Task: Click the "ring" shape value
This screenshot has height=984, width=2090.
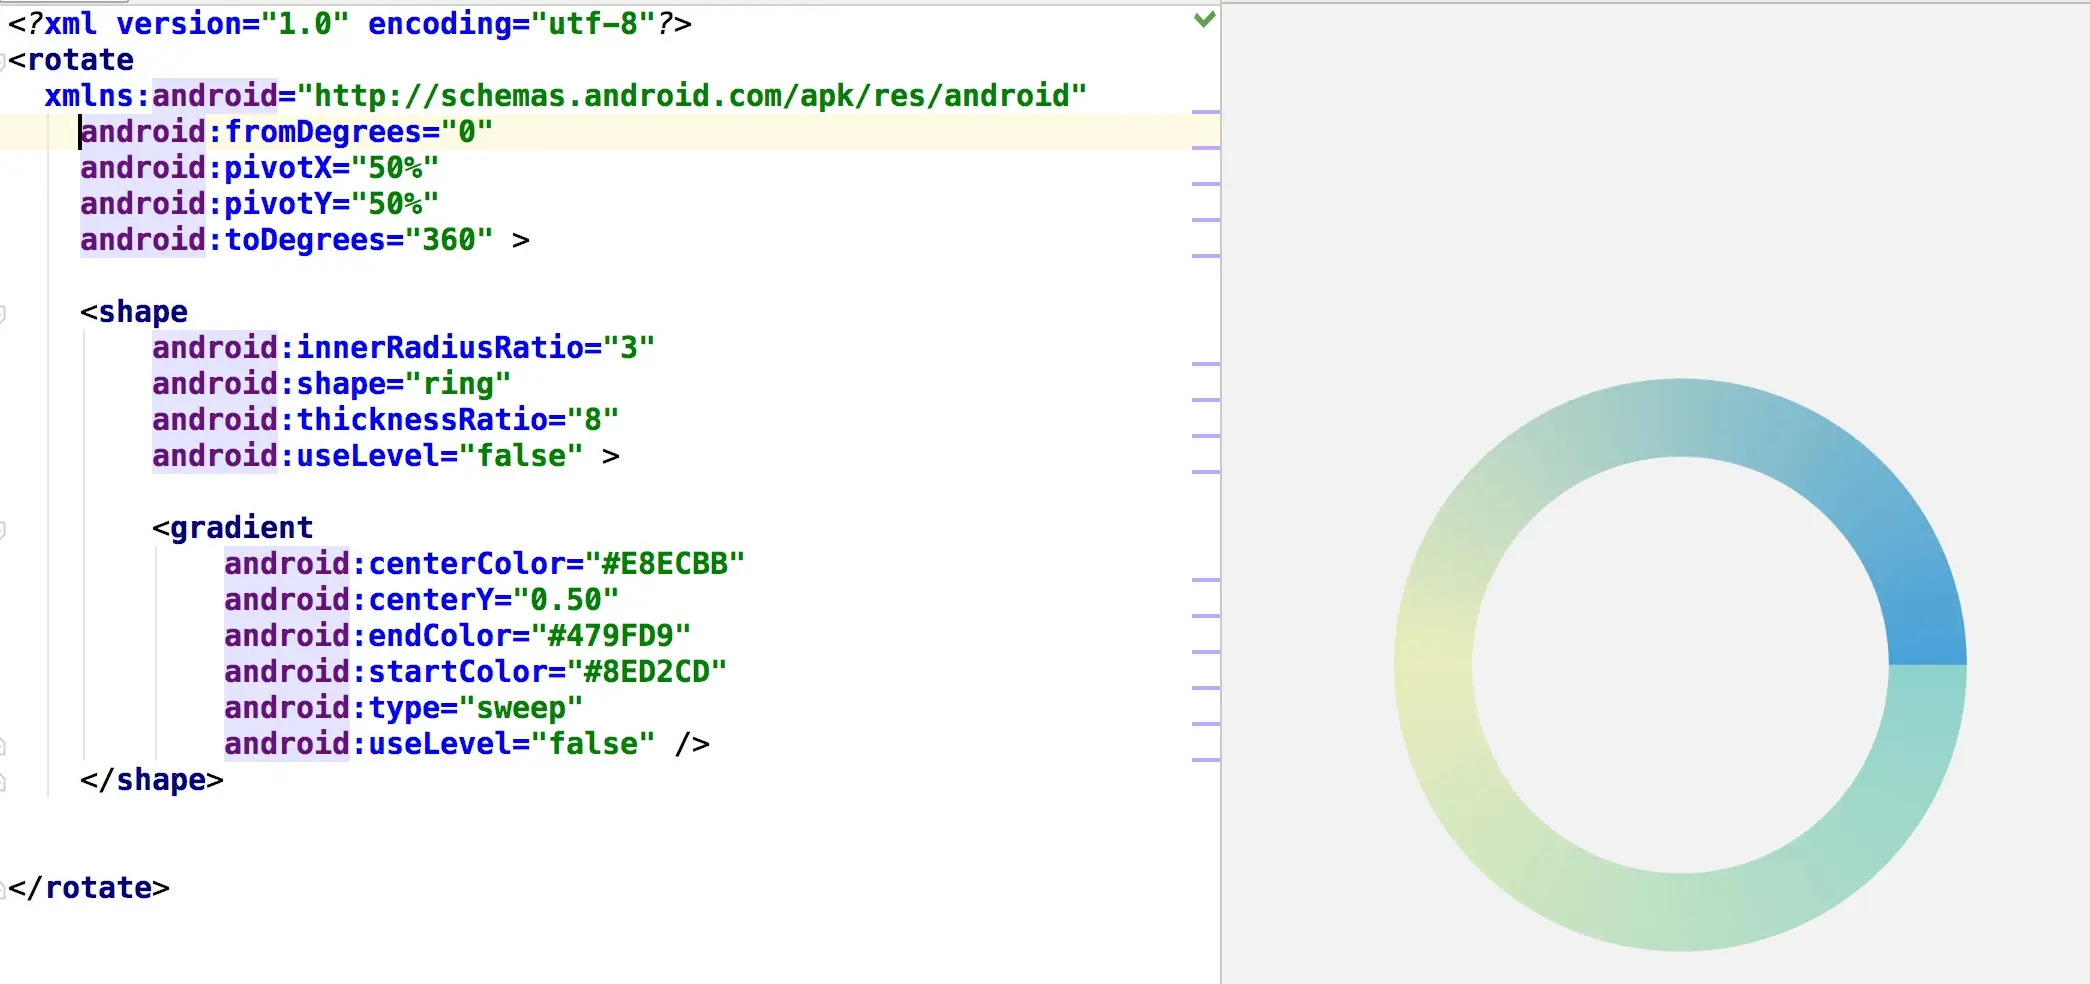Action: coord(458,384)
